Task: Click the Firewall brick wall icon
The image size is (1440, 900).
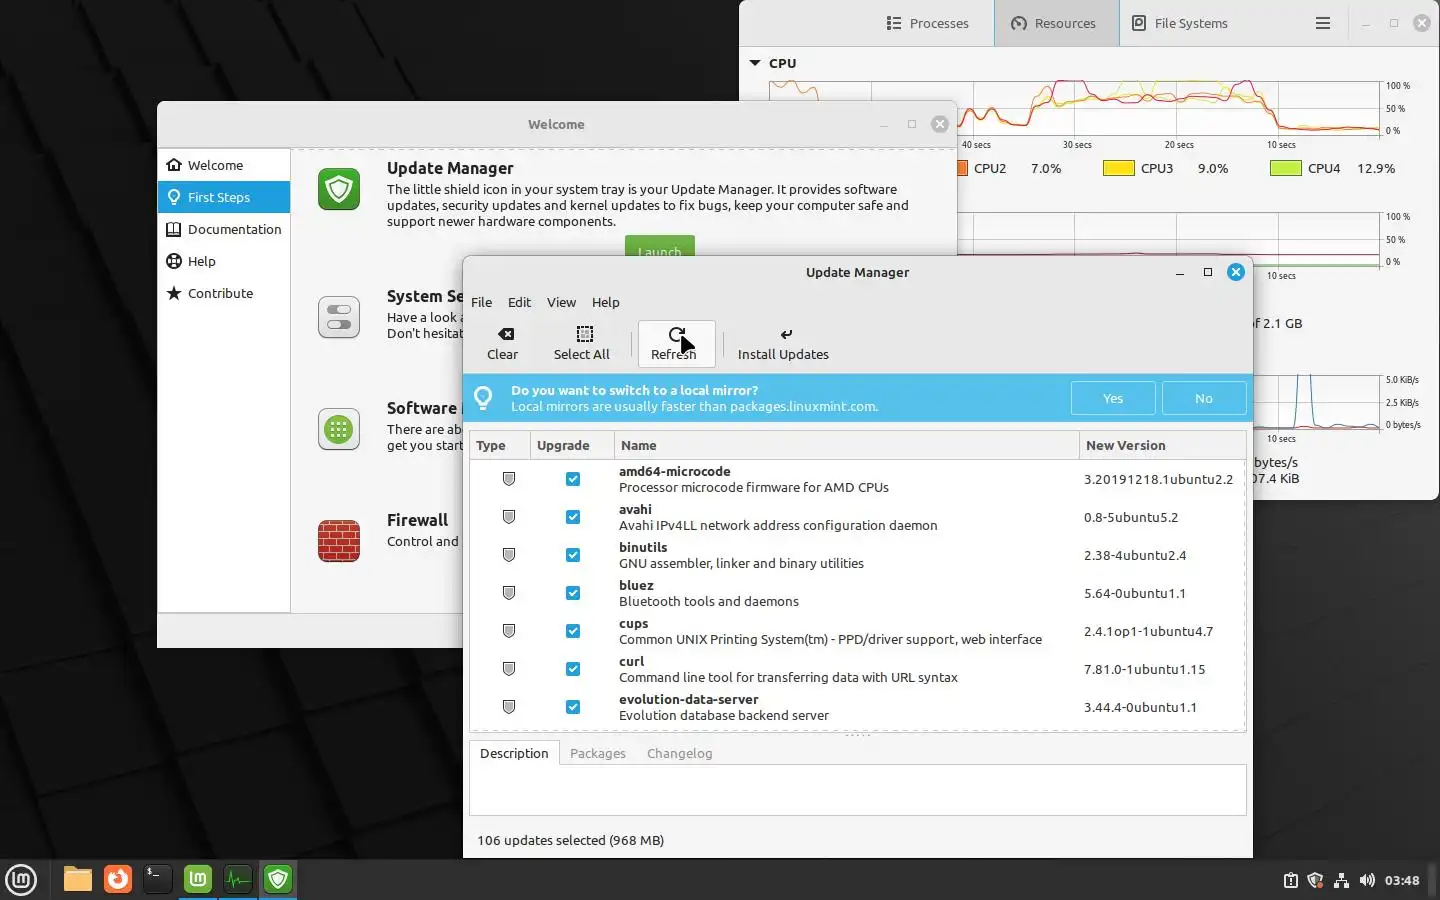Action: pos(339,541)
